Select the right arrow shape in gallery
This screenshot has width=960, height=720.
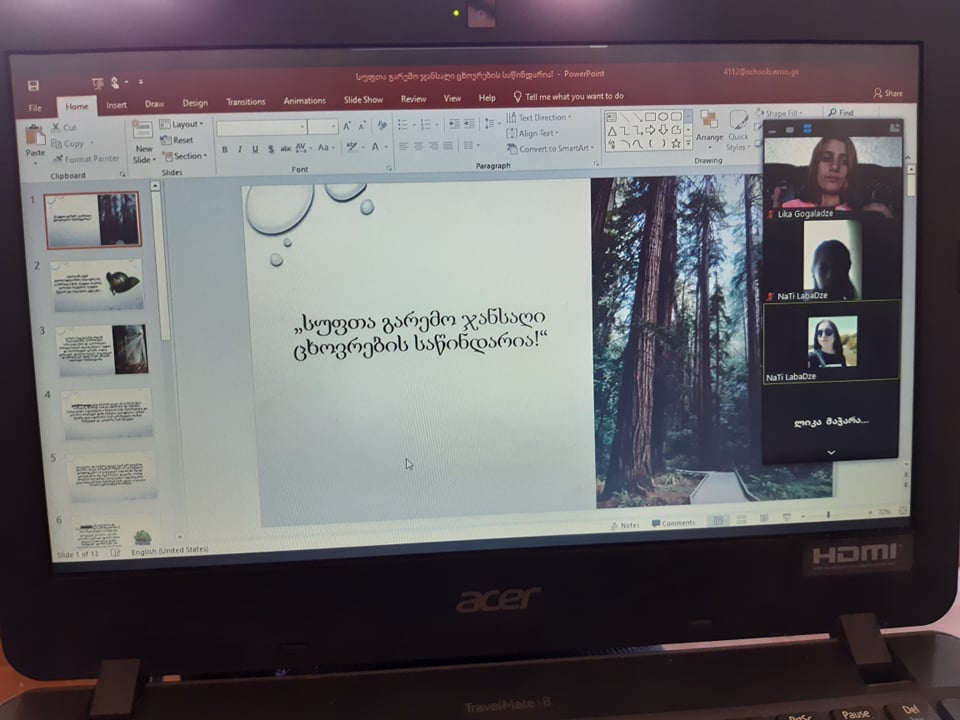650,130
